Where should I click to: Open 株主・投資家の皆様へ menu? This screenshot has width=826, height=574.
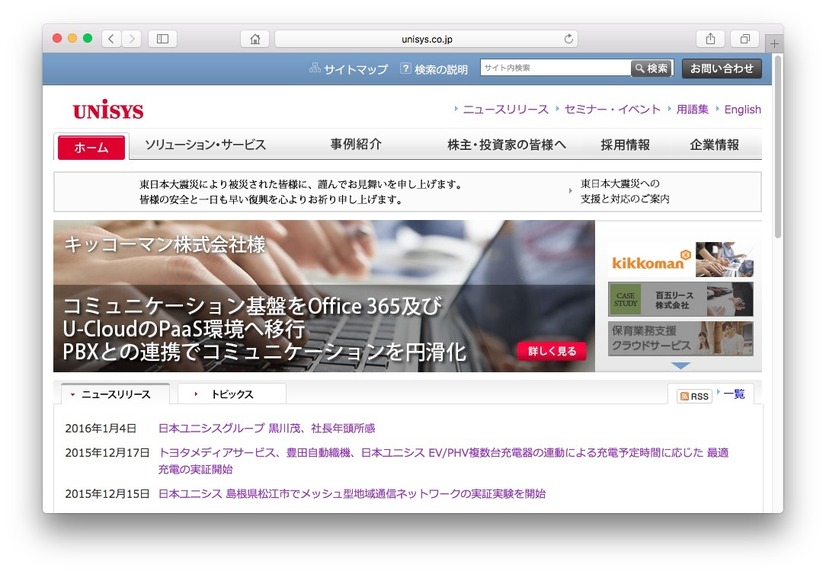(507, 145)
